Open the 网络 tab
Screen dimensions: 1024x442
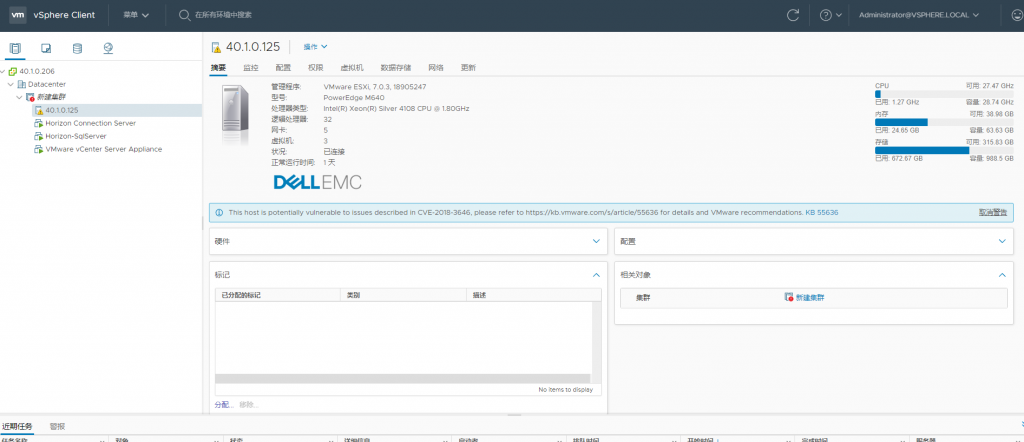[x=436, y=68]
